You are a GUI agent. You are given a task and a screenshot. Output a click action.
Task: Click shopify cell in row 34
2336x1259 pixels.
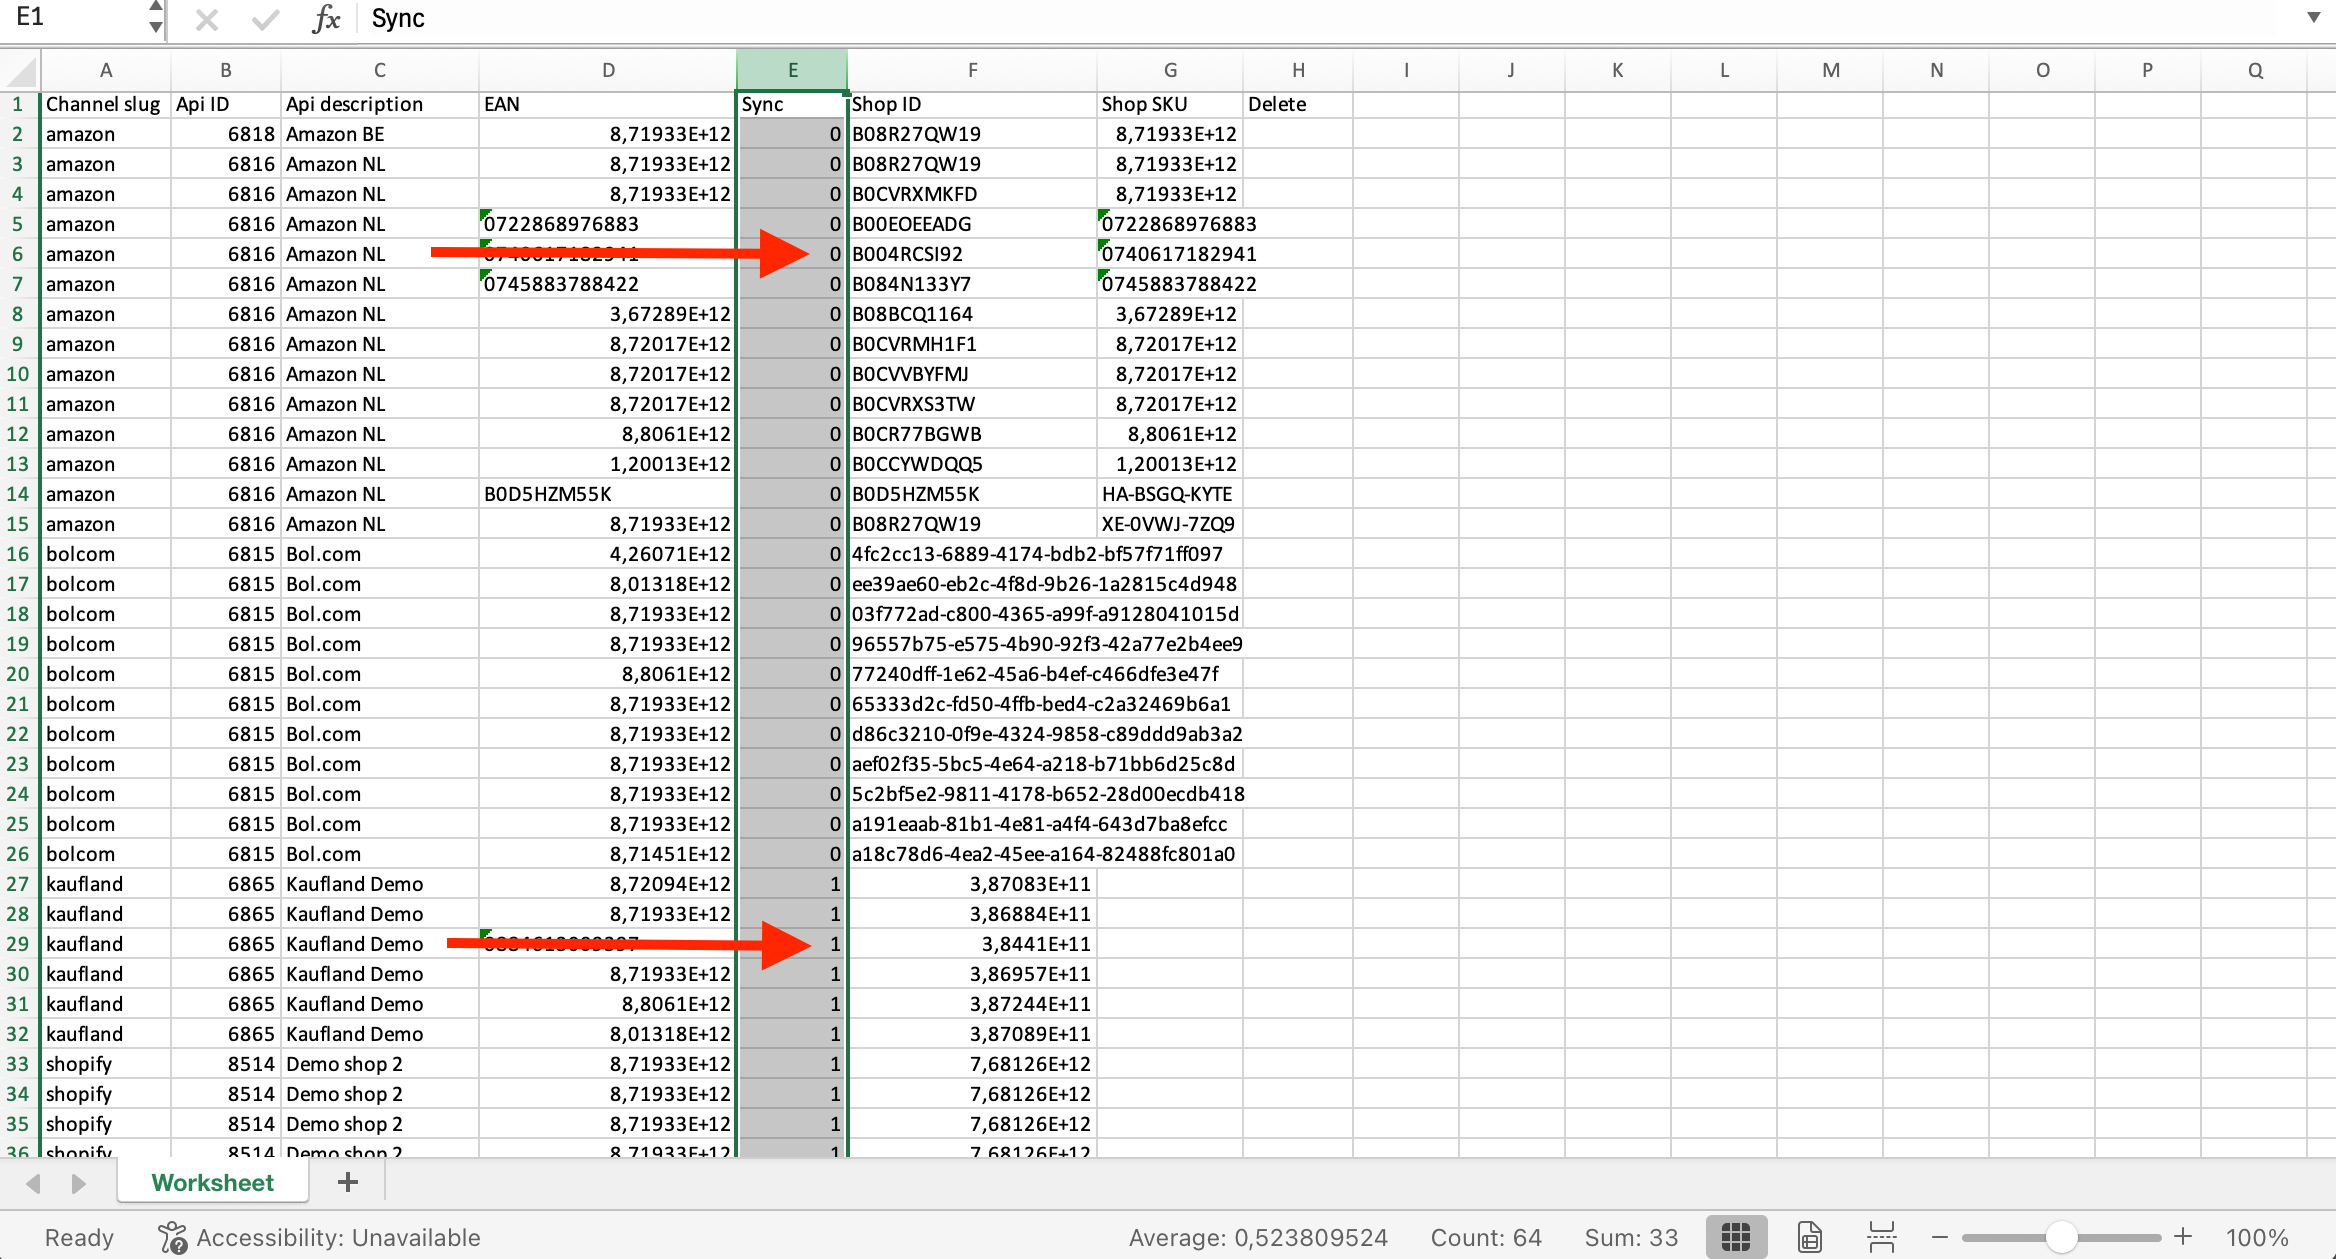pos(105,1094)
